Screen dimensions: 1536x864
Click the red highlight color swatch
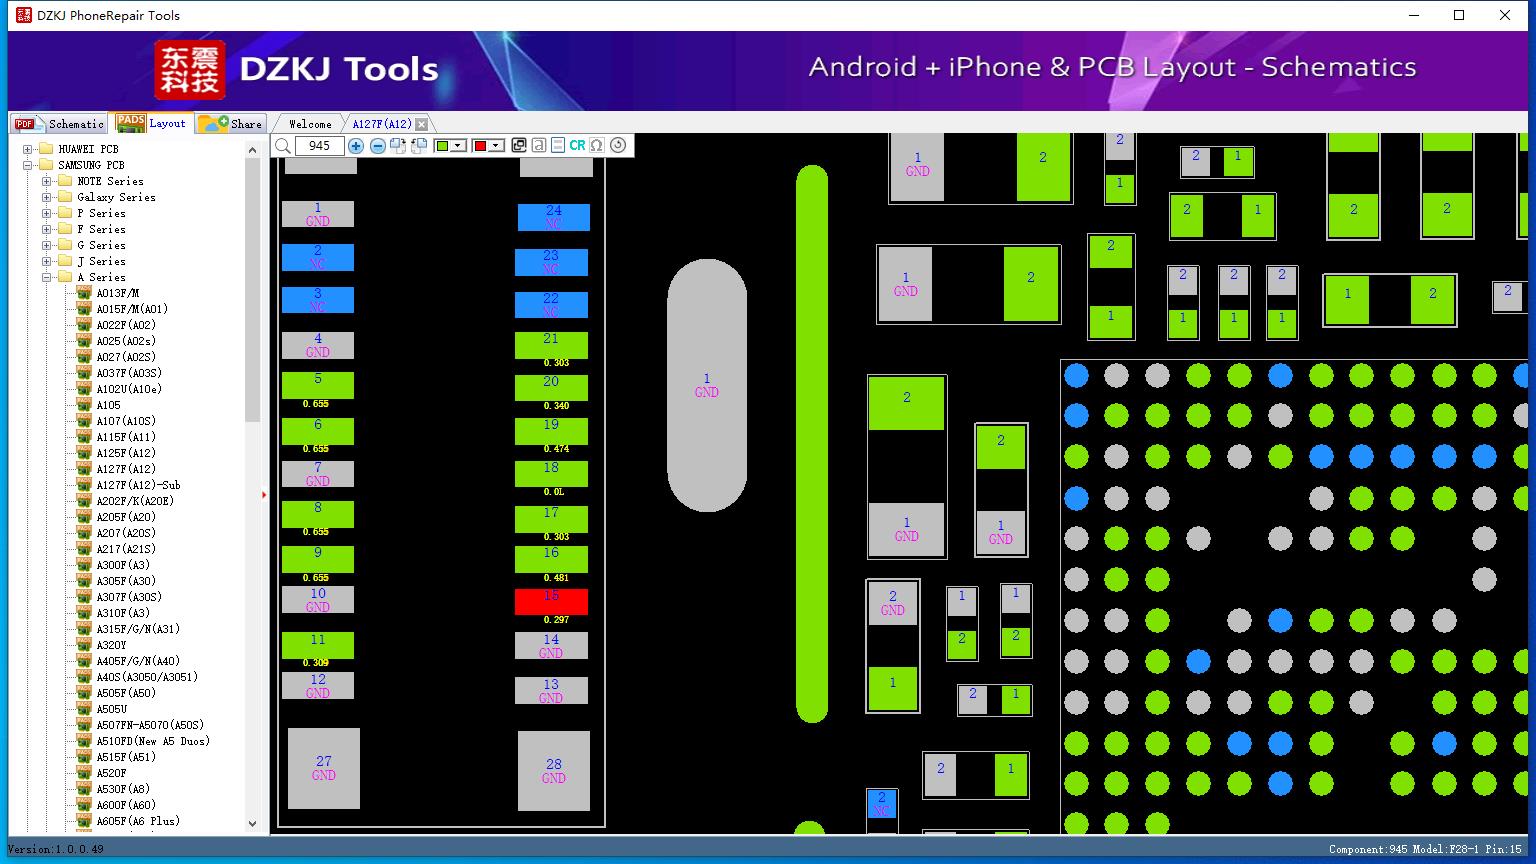480,146
